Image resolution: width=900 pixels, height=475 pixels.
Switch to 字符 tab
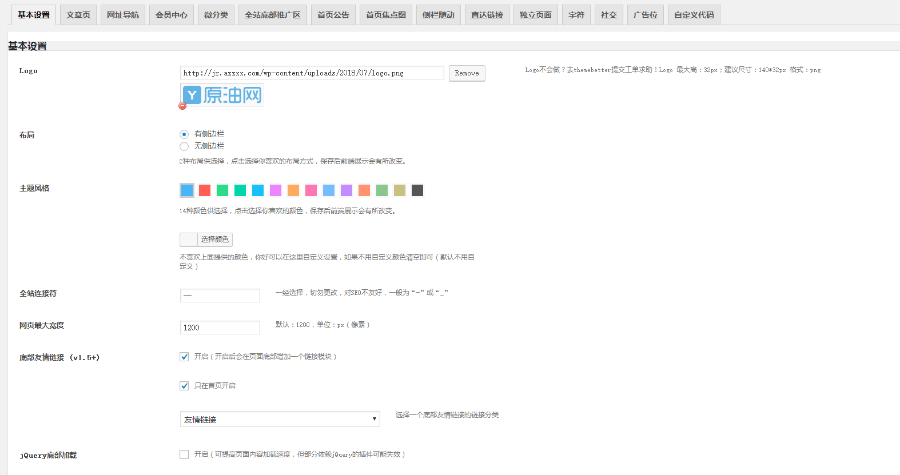click(576, 15)
